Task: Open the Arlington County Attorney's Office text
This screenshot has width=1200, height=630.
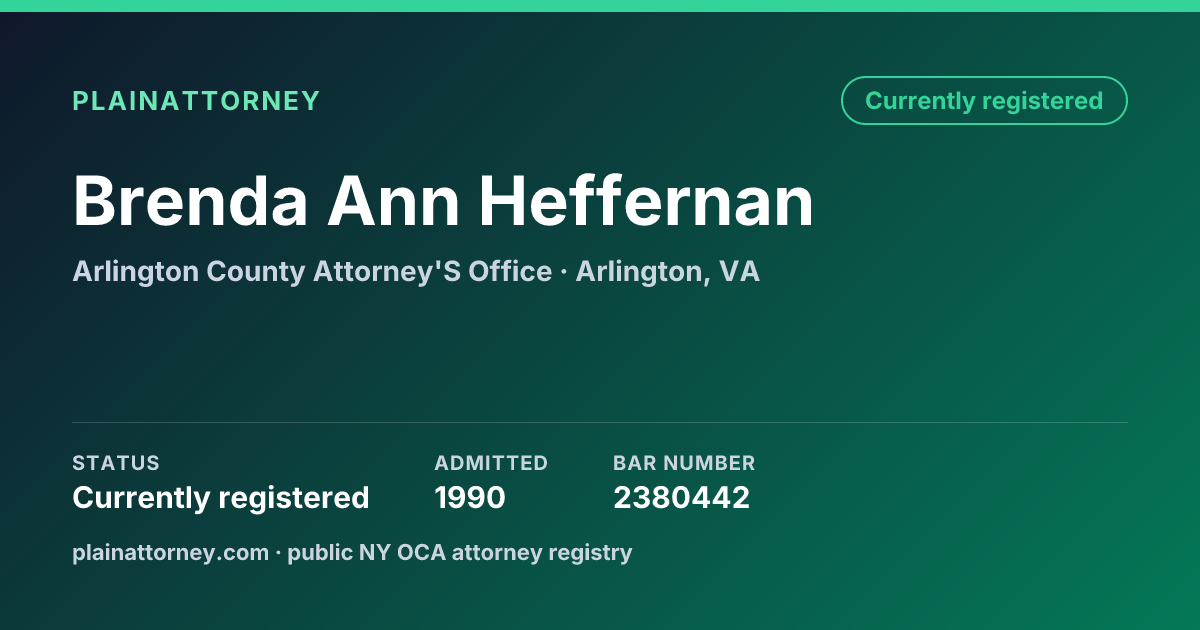Action: coord(312,271)
